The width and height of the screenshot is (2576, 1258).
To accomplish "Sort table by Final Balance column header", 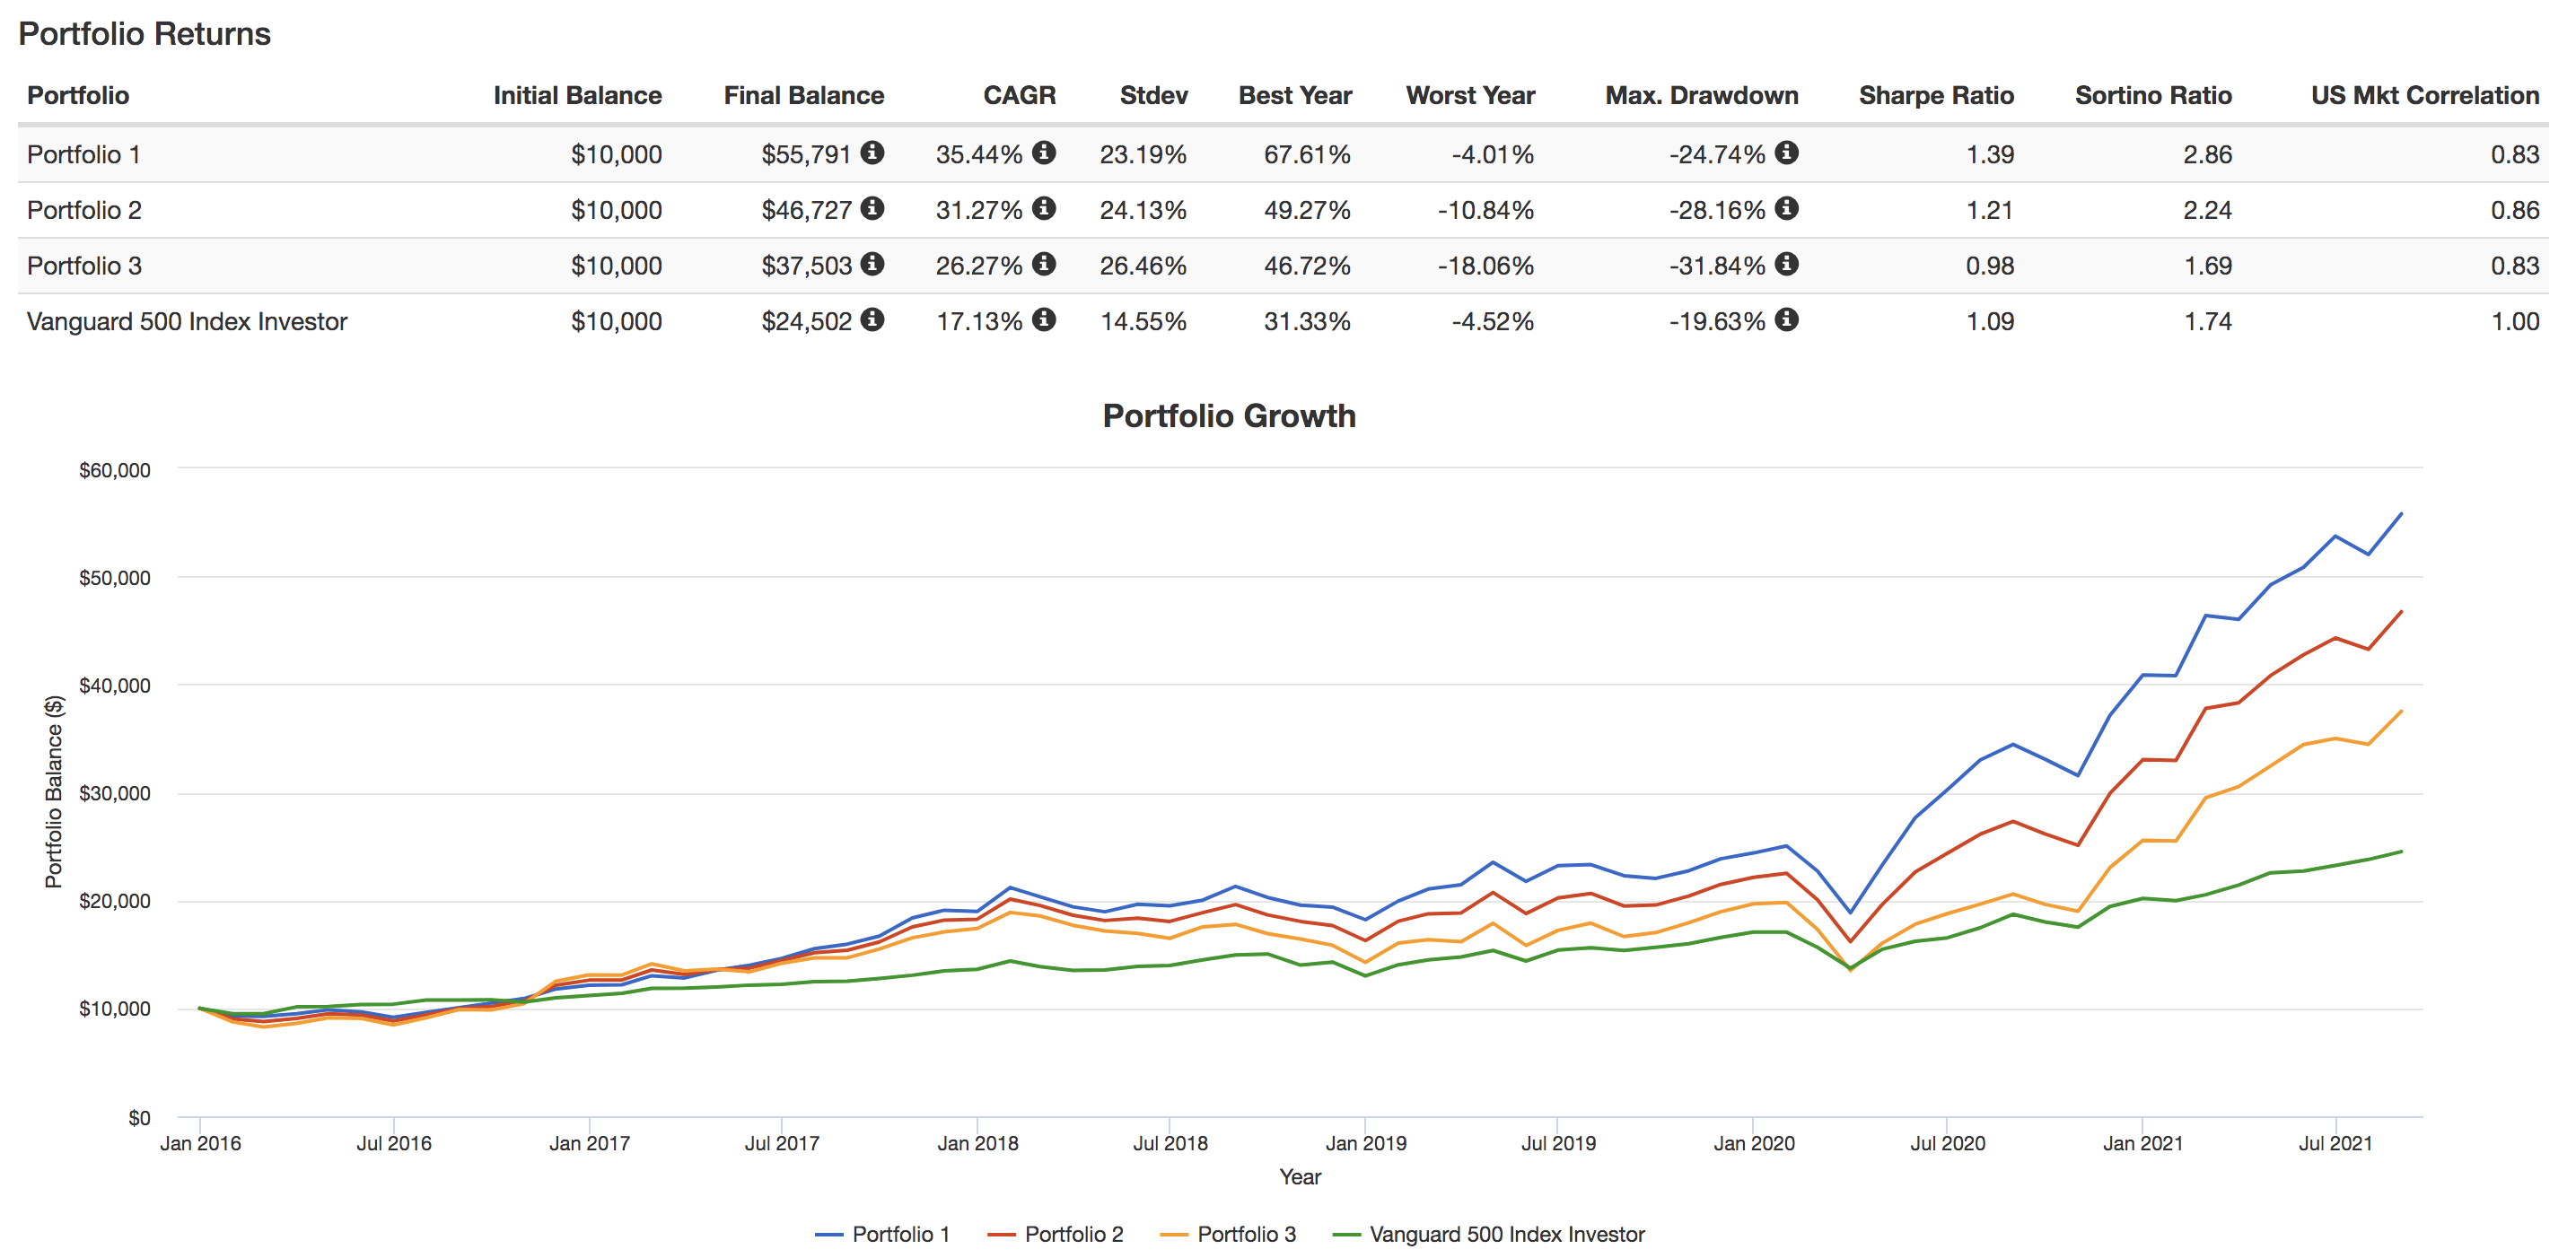I will coord(803,95).
